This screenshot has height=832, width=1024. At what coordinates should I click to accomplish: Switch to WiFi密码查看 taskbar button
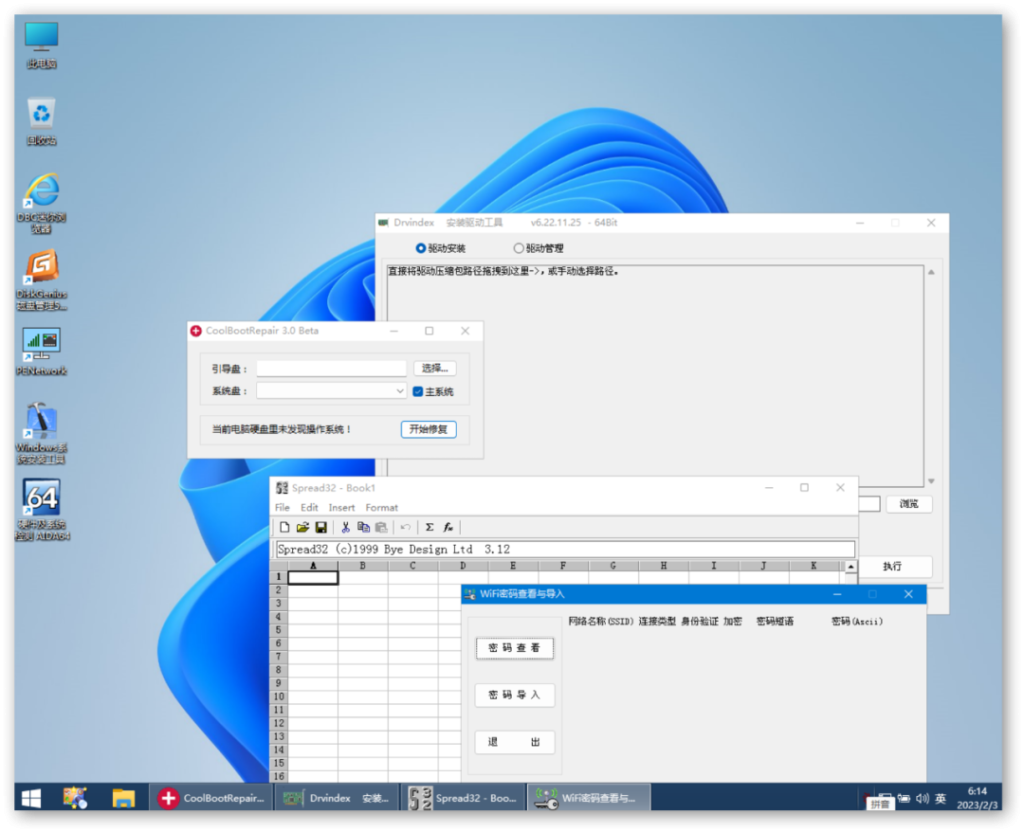pyautogui.click(x=588, y=797)
